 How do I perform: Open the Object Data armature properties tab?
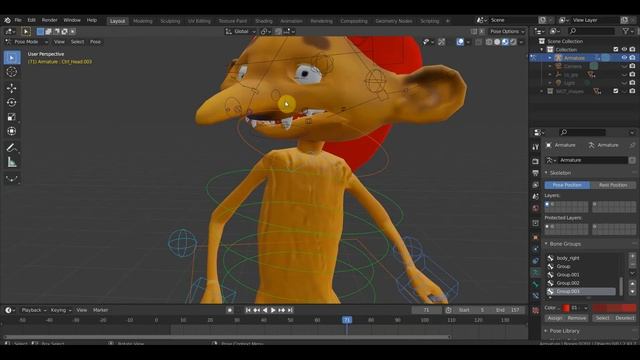(536, 272)
